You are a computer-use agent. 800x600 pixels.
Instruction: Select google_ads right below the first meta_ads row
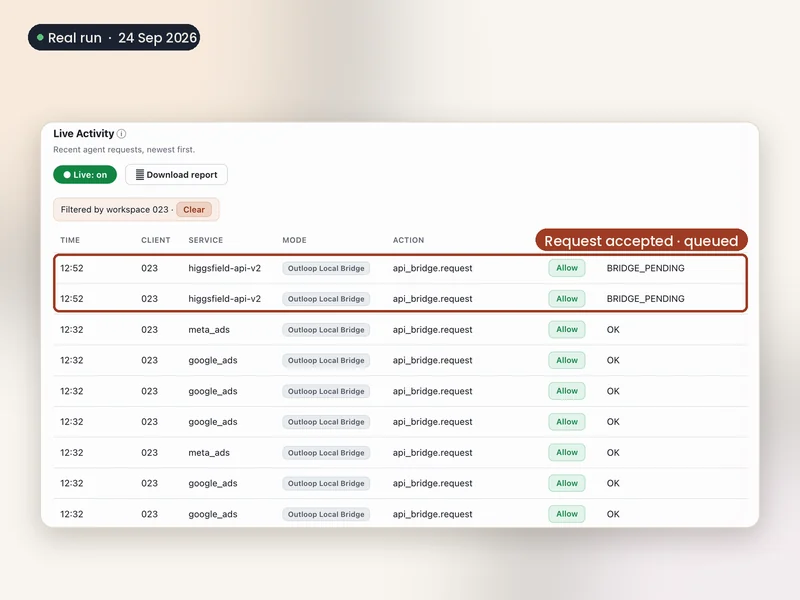coord(213,360)
